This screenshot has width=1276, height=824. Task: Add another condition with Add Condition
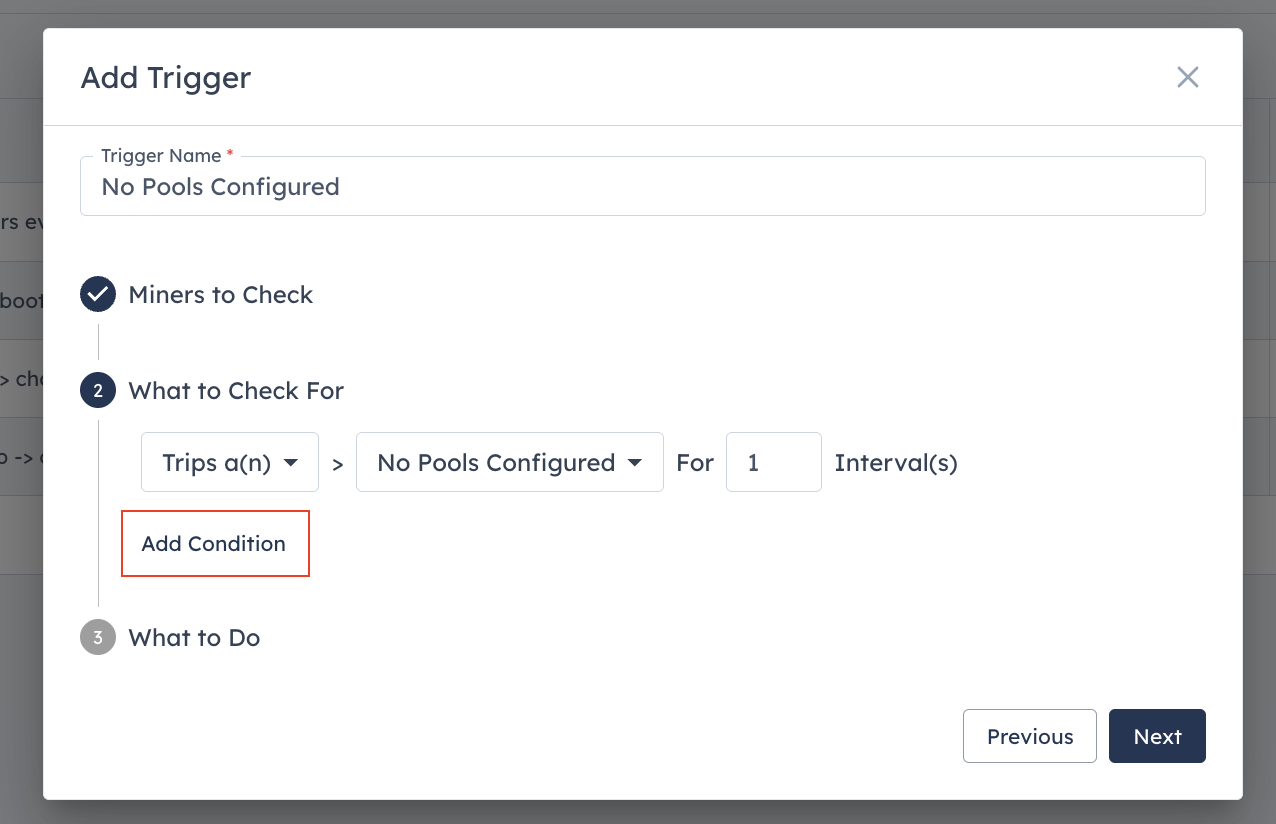(215, 543)
